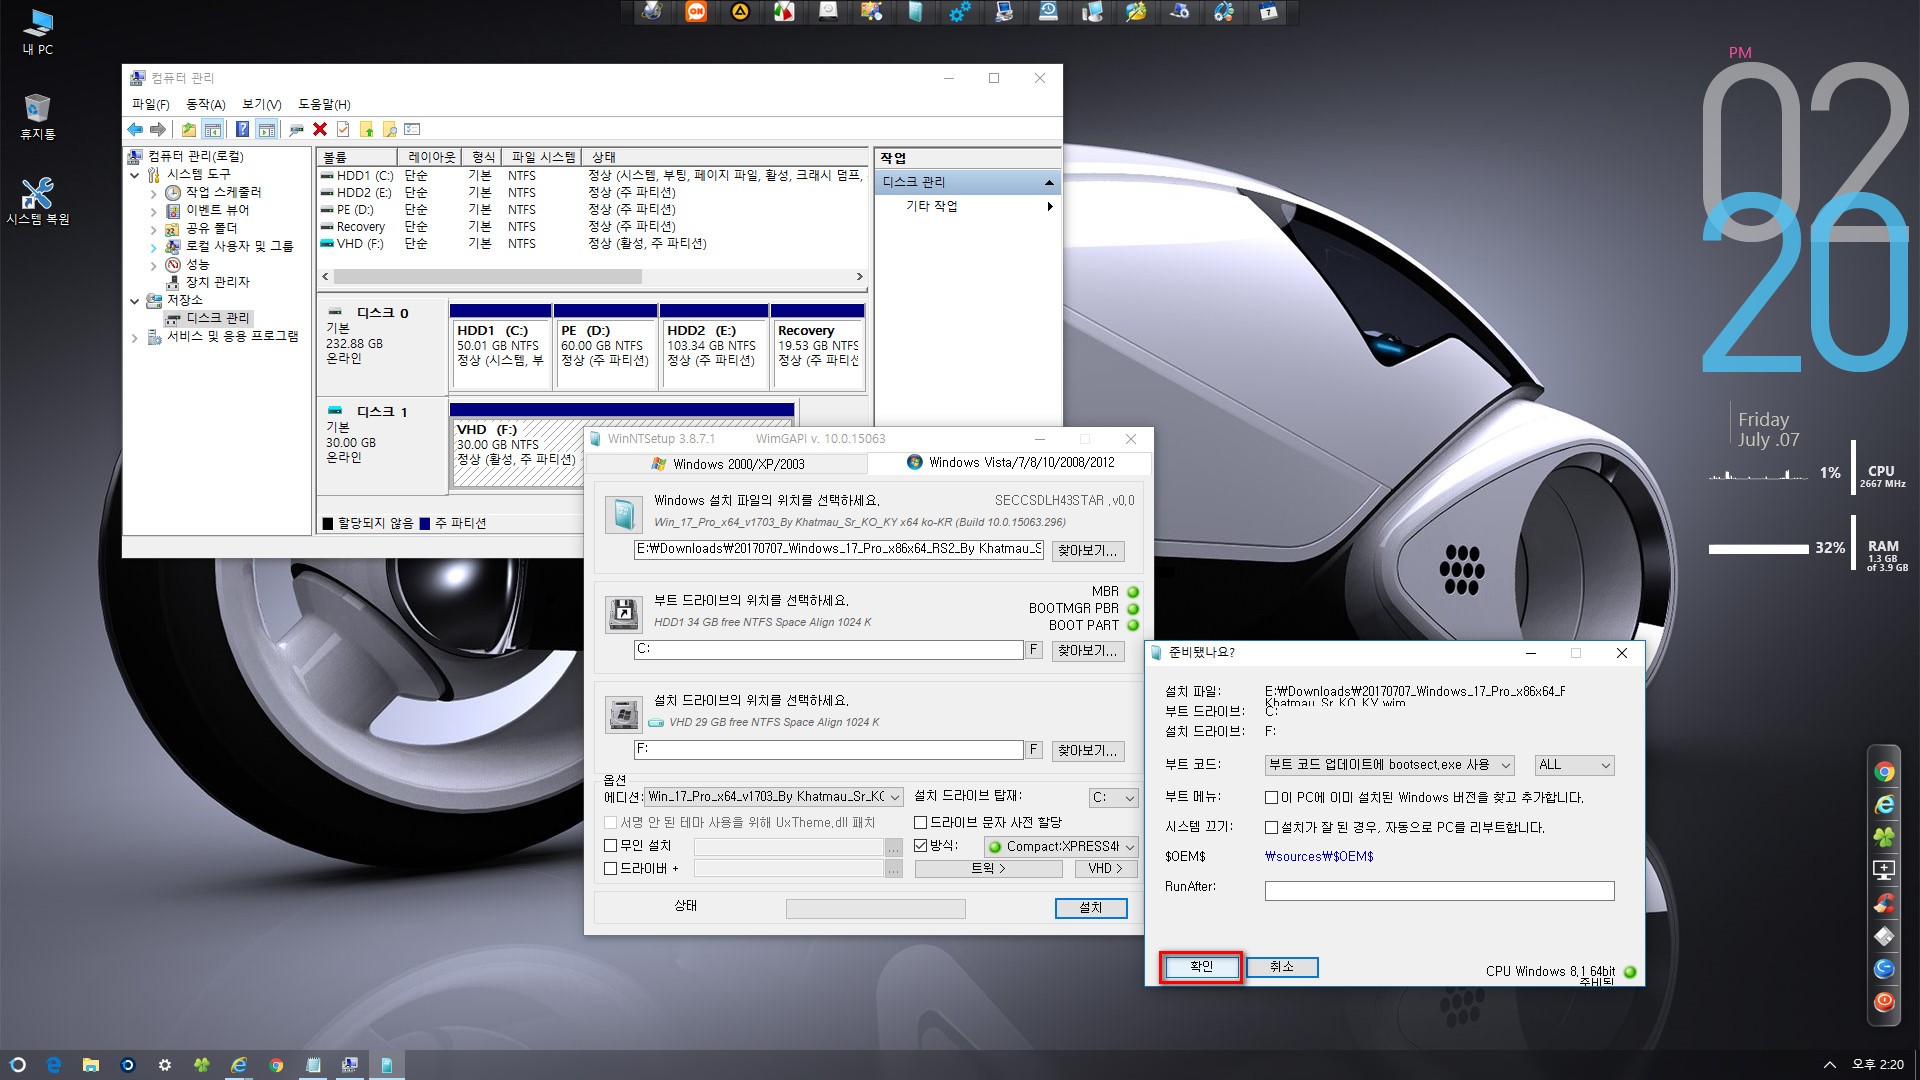The height and width of the screenshot is (1080, 1920).
Task: Click the 설치 button in WinNTSetup
Action: [x=1091, y=908]
